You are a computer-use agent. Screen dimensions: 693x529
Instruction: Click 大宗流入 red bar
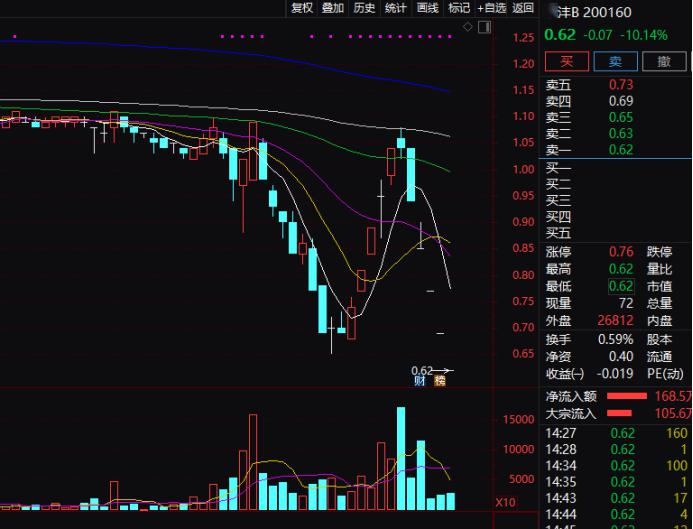619,413
